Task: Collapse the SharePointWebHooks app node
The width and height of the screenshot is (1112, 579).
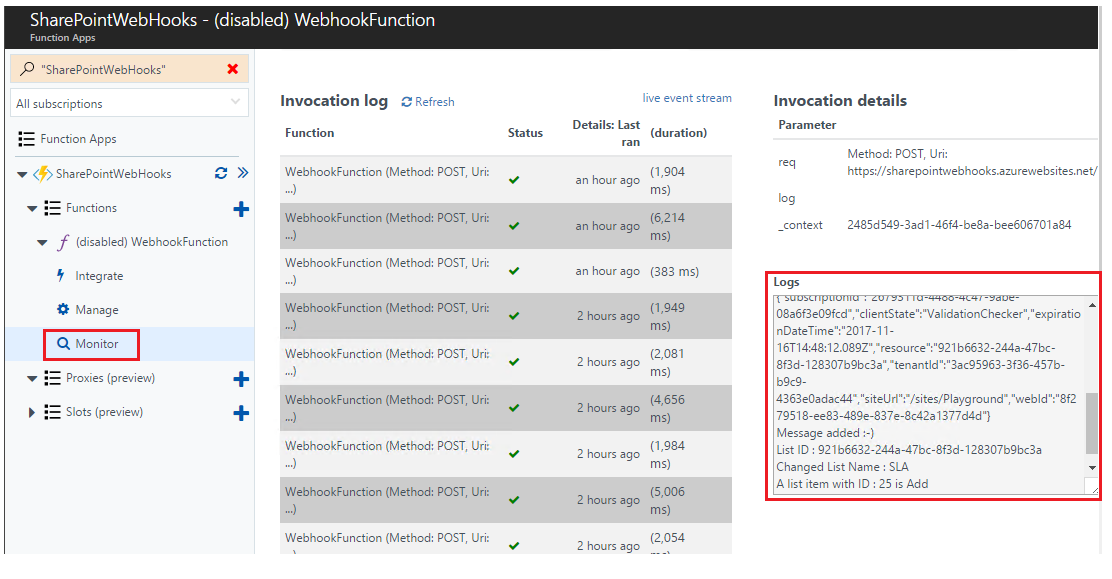Action: [22, 174]
